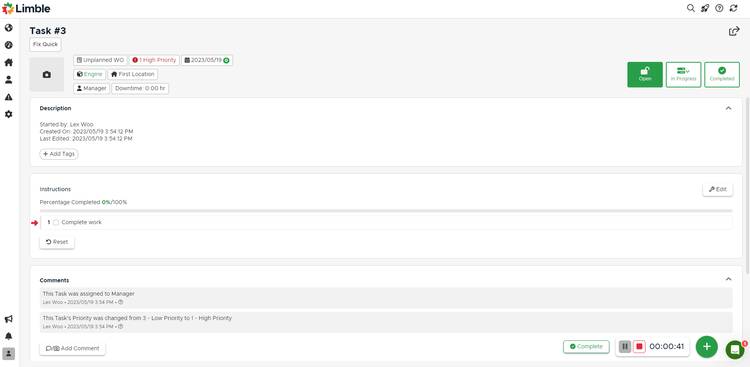Open the share task icon

coord(734,31)
